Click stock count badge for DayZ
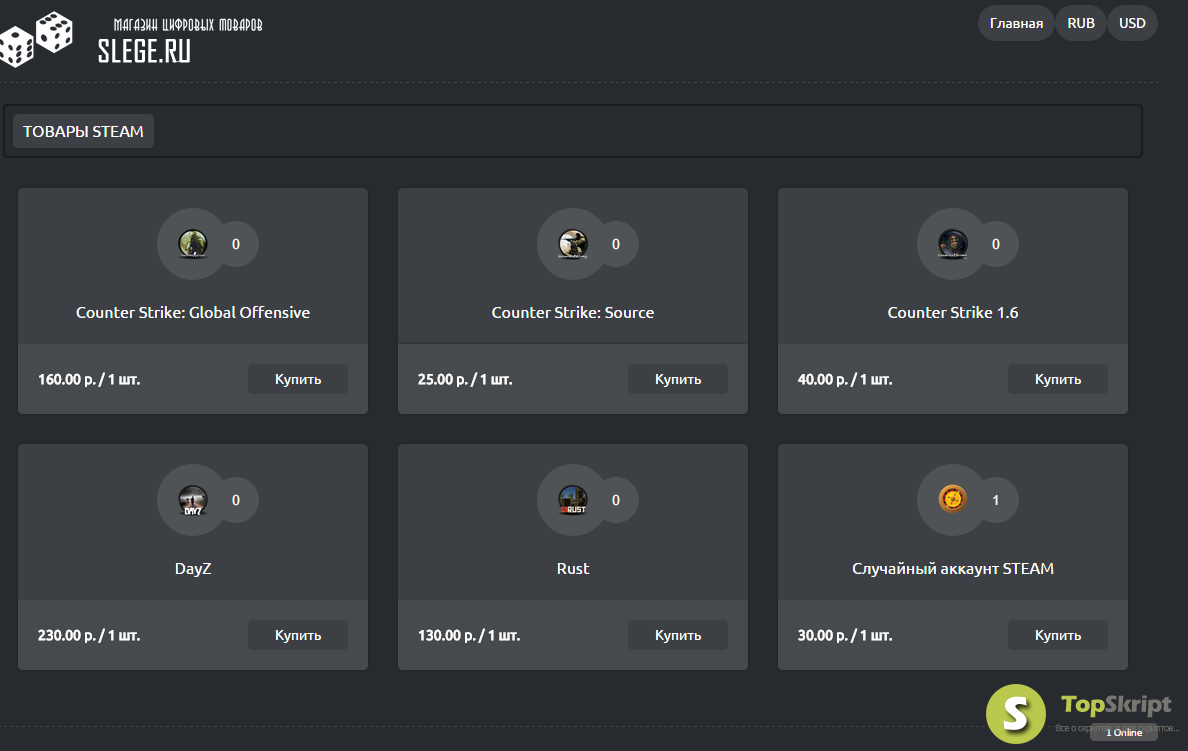This screenshot has height=751, width=1188. coord(236,500)
